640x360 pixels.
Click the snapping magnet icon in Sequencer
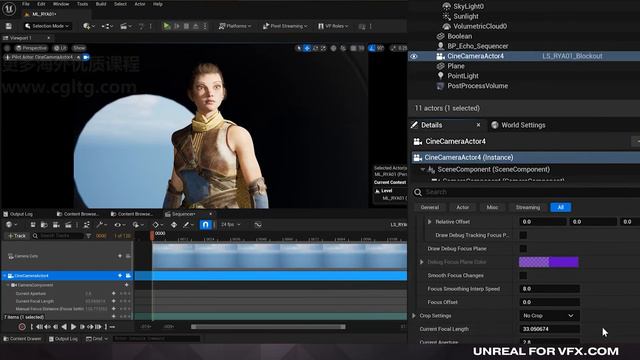tap(205, 225)
